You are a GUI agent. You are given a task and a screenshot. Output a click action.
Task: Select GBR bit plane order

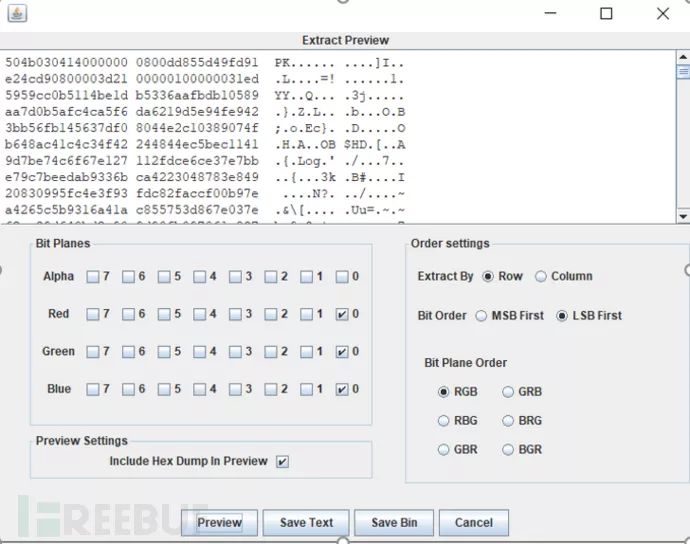pos(444,449)
